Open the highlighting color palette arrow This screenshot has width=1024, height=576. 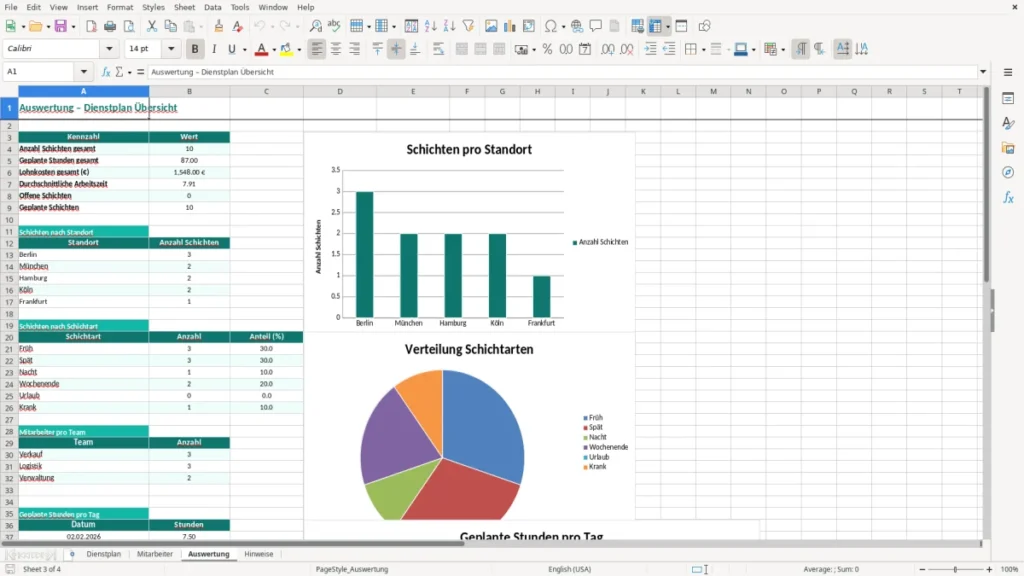click(x=299, y=50)
